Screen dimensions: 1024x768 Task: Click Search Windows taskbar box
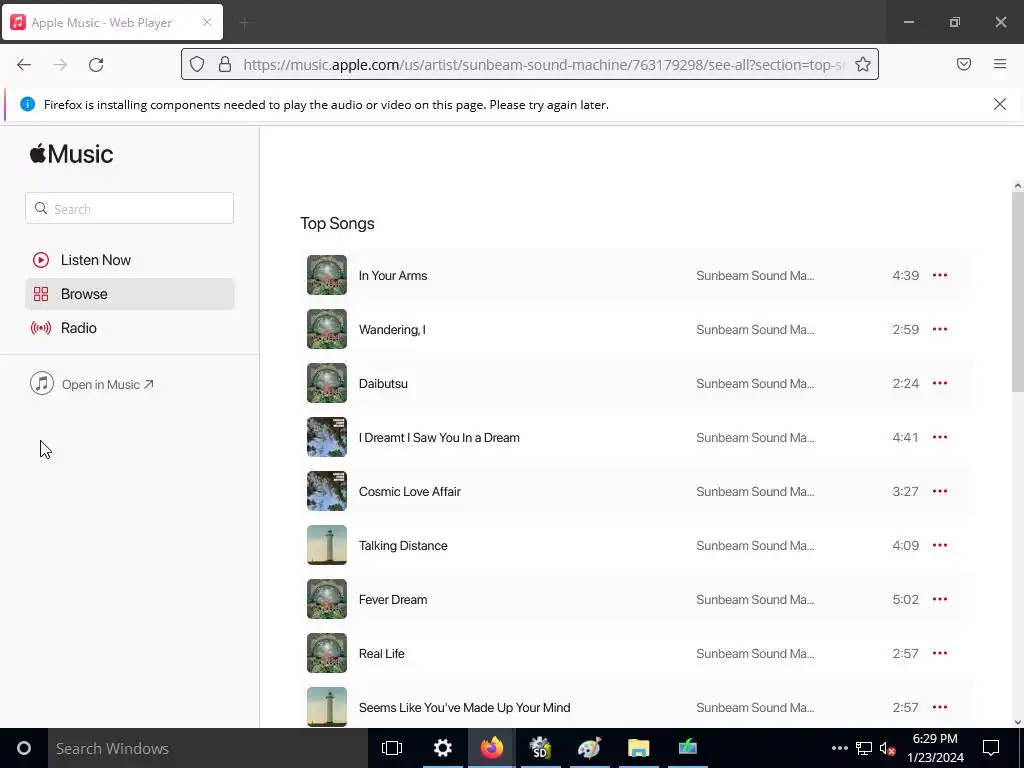(x=208, y=748)
